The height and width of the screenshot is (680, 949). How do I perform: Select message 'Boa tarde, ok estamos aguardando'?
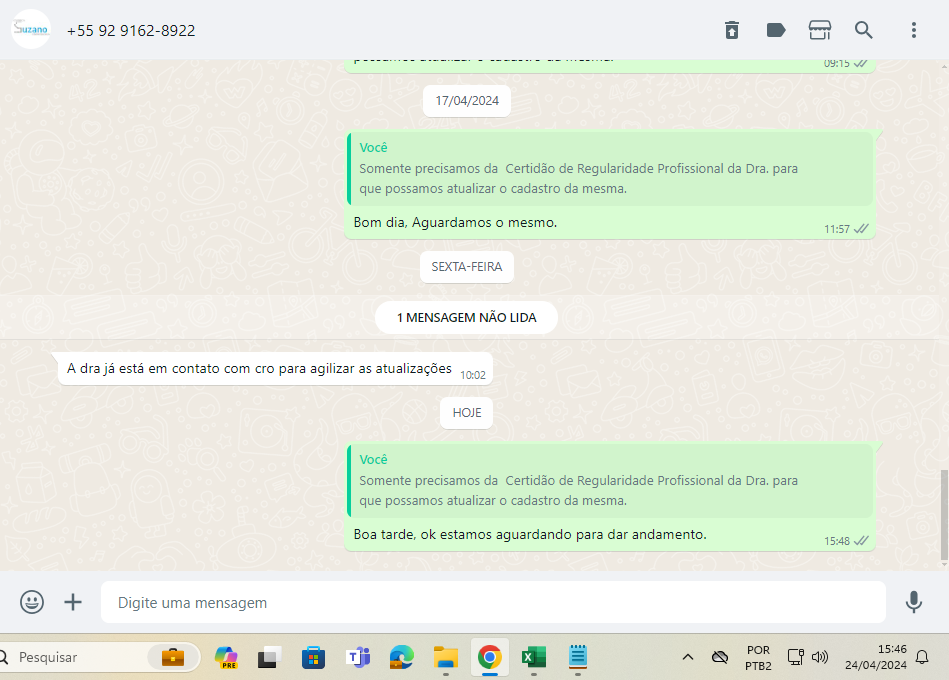(530, 535)
